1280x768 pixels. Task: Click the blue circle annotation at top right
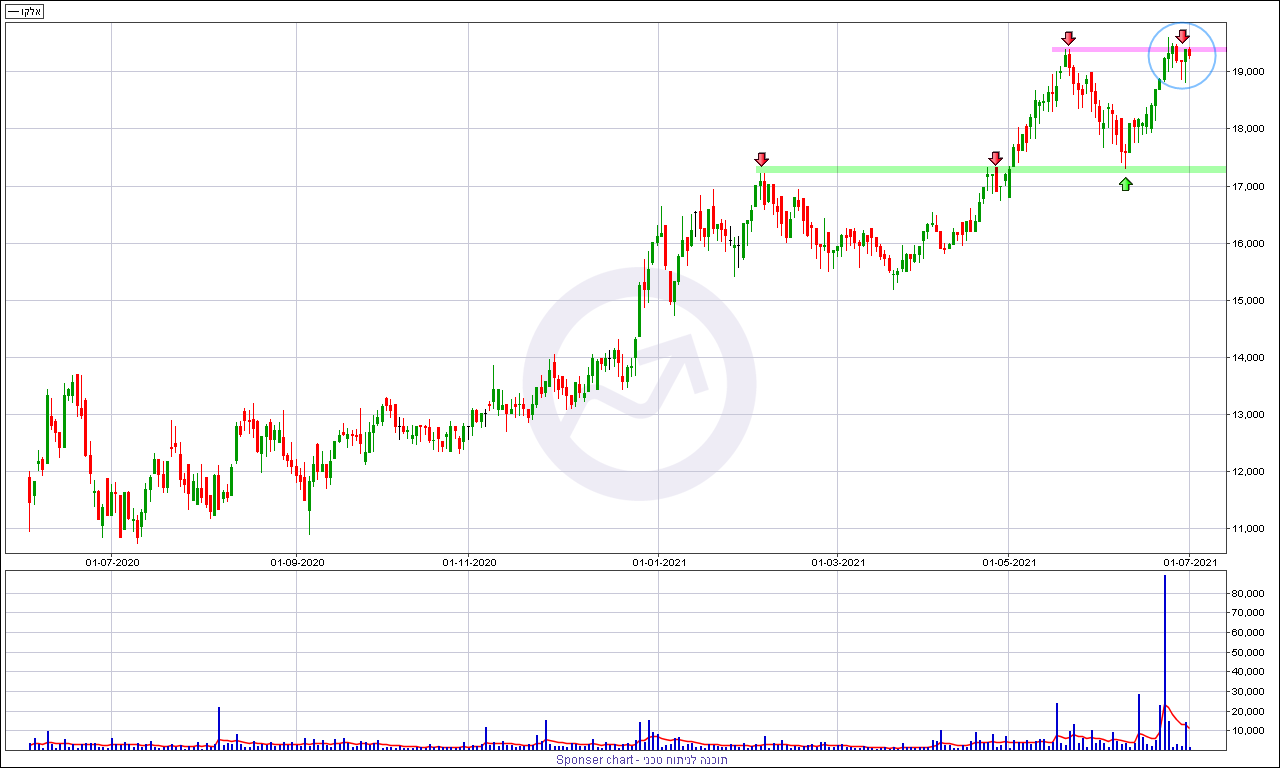(1182, 55)
